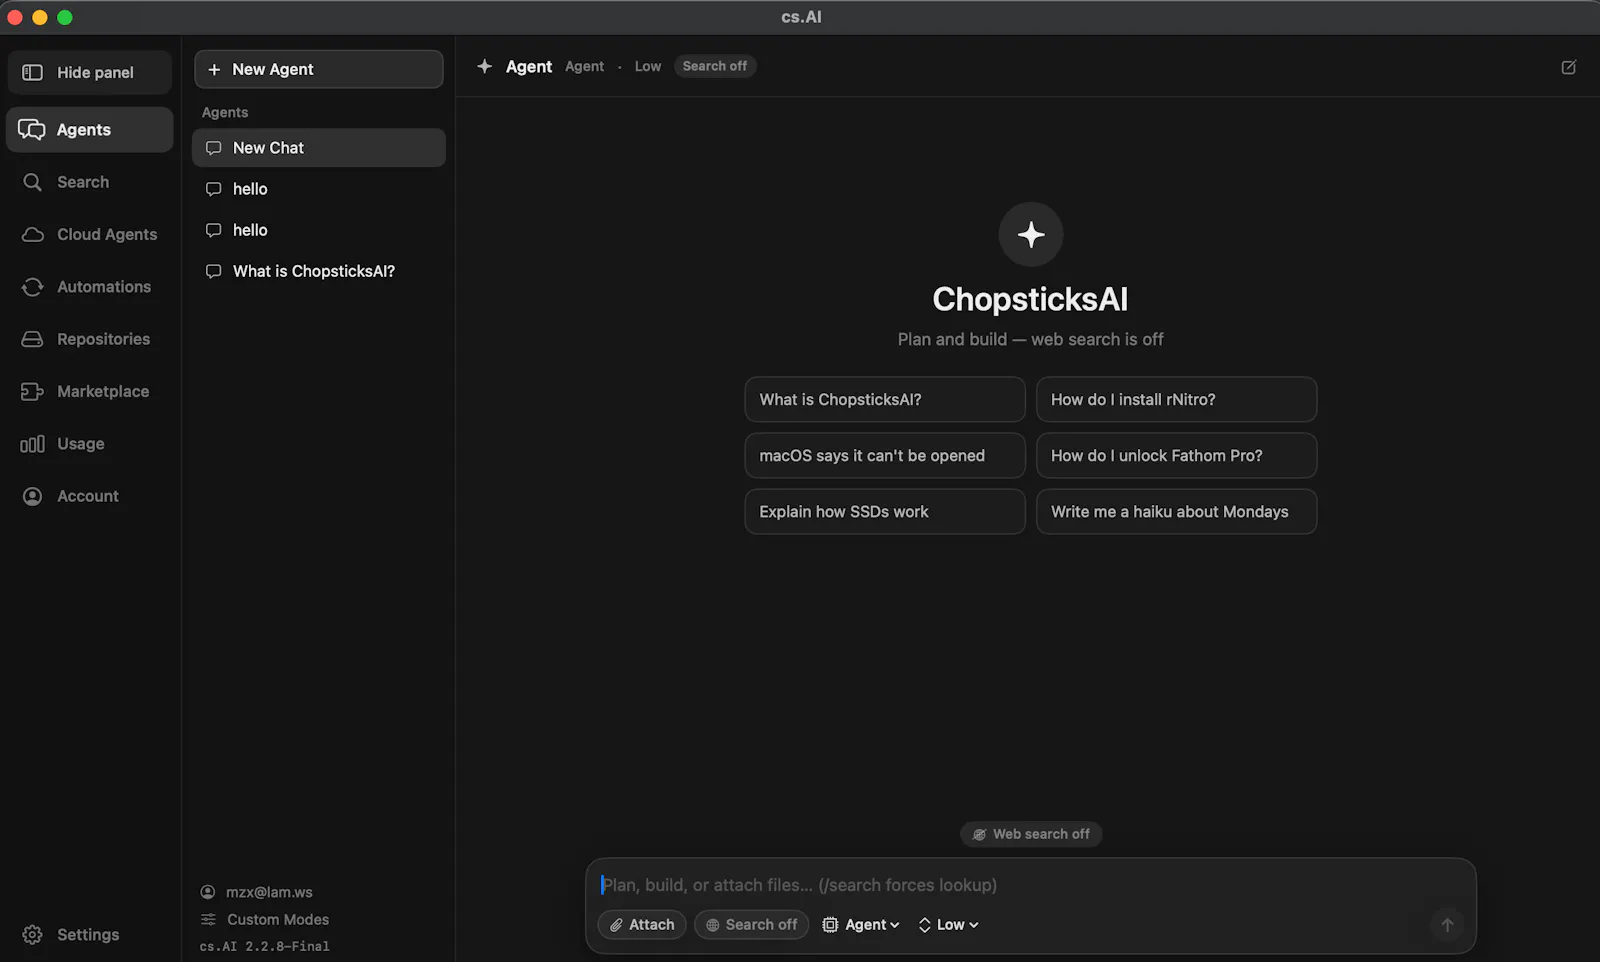The height and width of the screenshot is (962, 1600).
Task: Click the plus icon on New Agent
Action: click(x=214, y=69)
